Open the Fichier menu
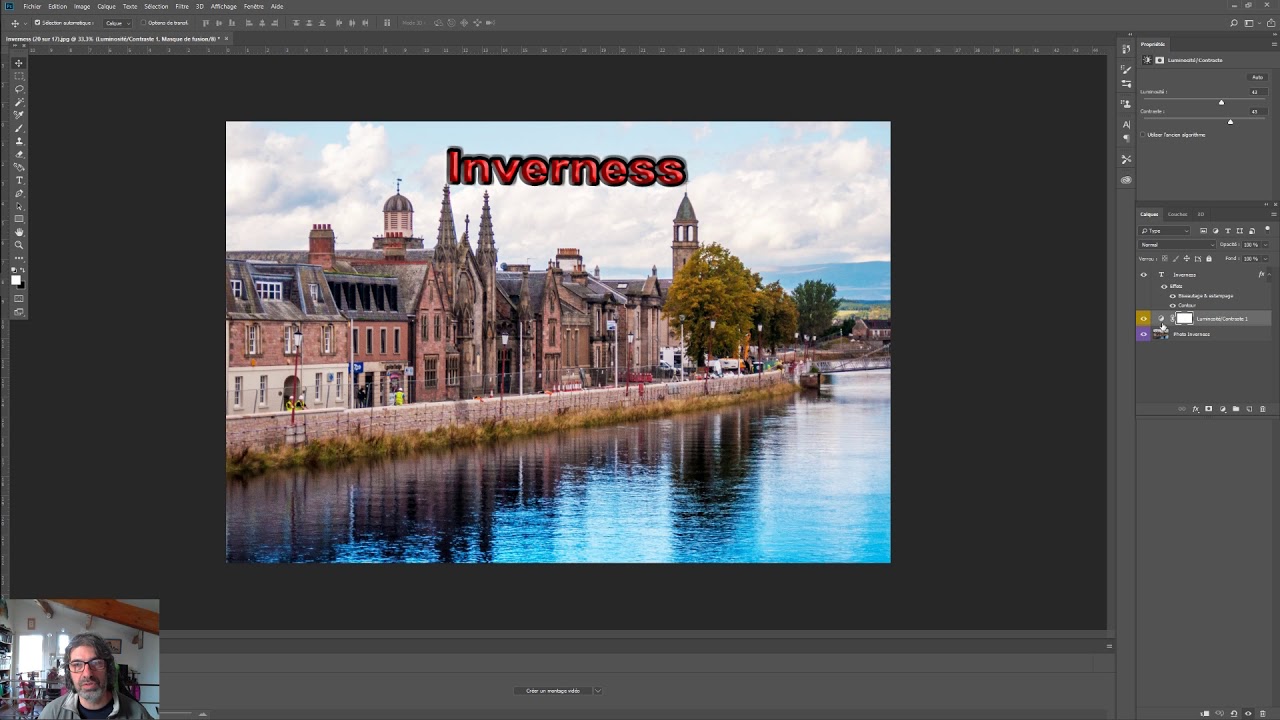1280x720 pixels. tap(32, 6)
